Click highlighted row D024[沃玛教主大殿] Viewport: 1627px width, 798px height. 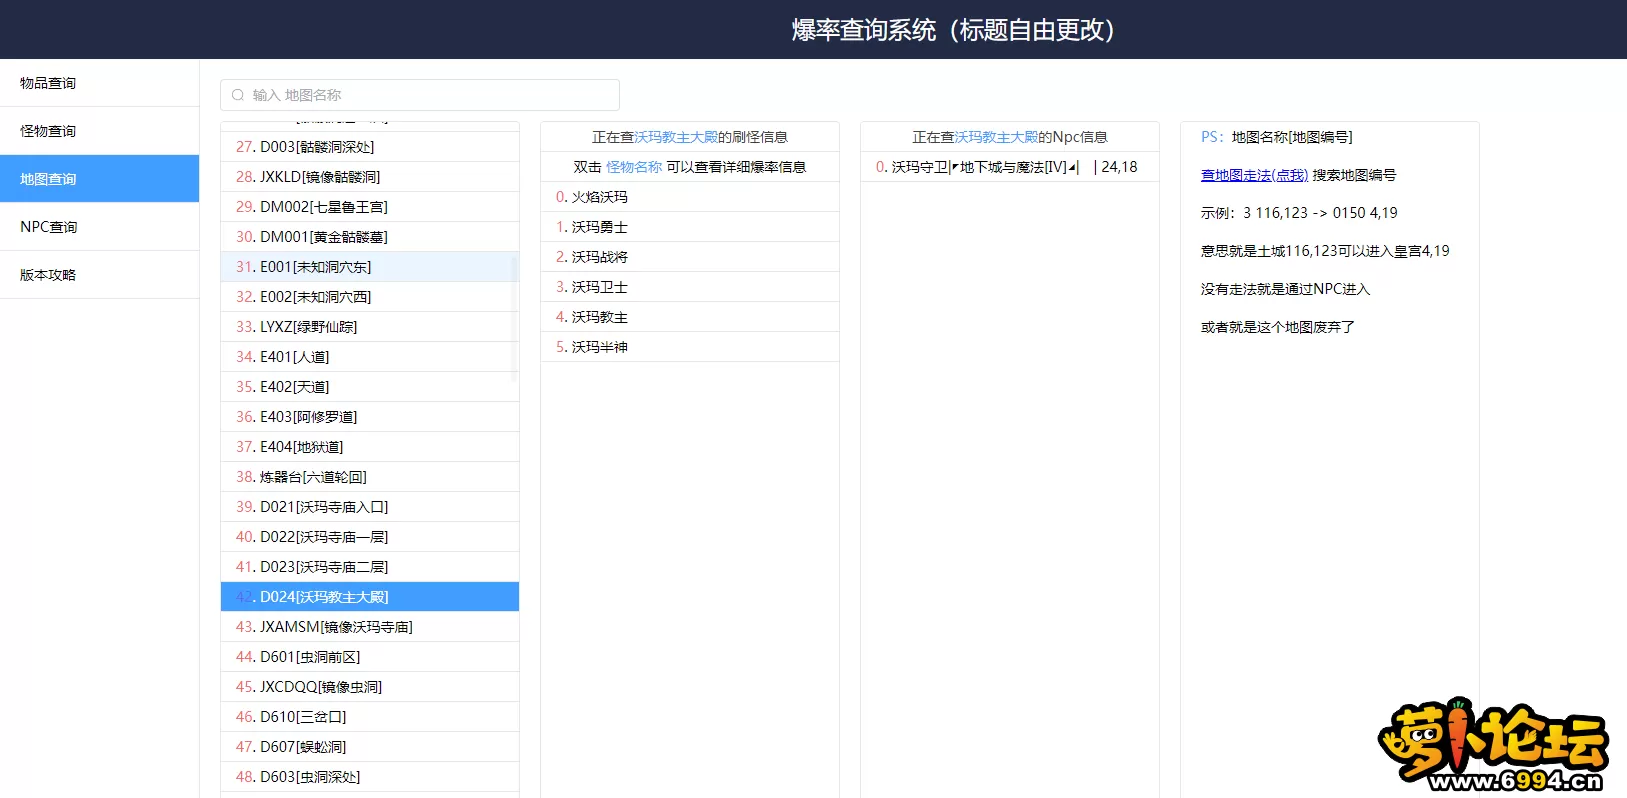[370, 597]
